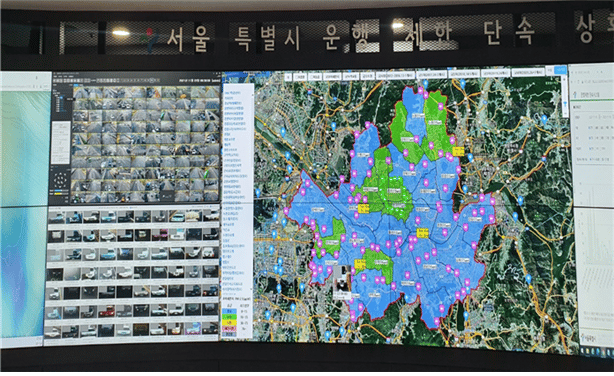Toggle the second checkbox in the map top toolbar

(x=314, y=77)
